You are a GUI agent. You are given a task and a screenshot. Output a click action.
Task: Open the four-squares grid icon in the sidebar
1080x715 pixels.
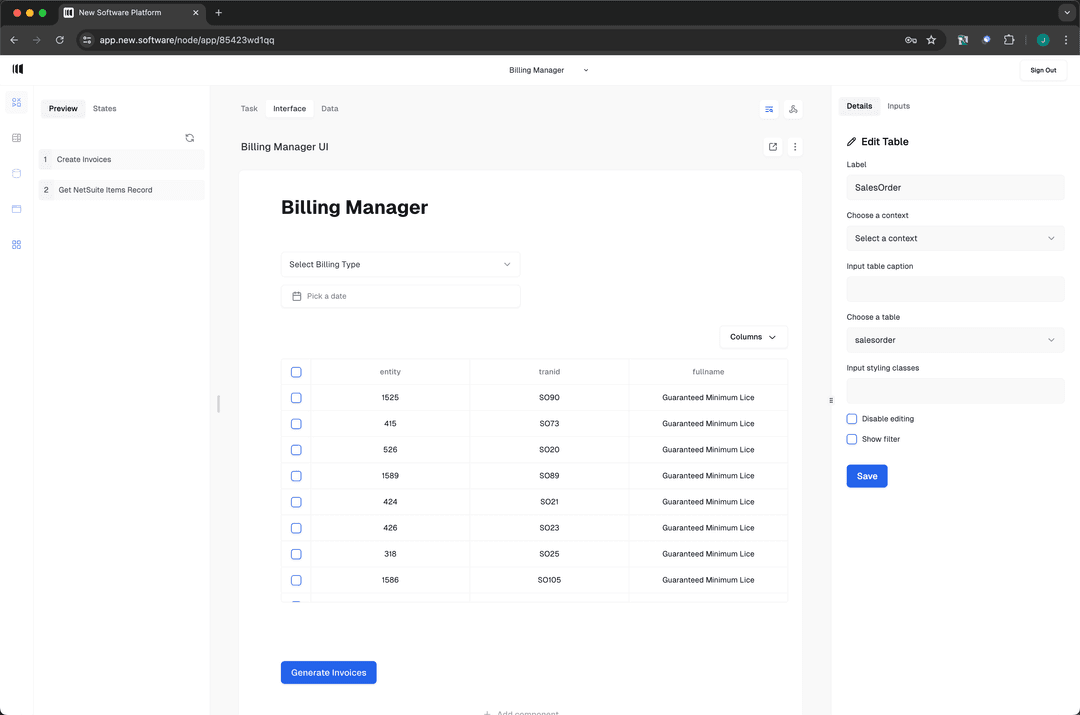point(17,245)
